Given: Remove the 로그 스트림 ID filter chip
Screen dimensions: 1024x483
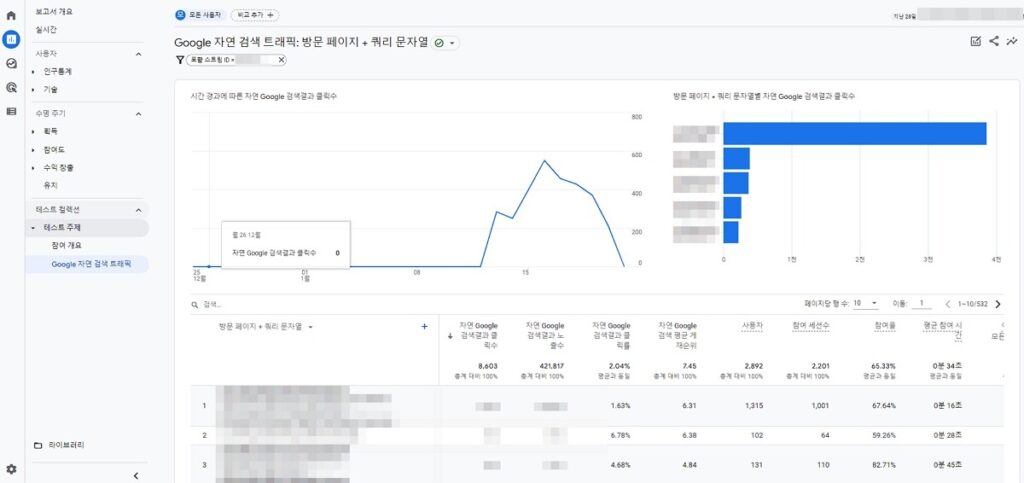Looking at the screenshot, I should coord(281,60).
